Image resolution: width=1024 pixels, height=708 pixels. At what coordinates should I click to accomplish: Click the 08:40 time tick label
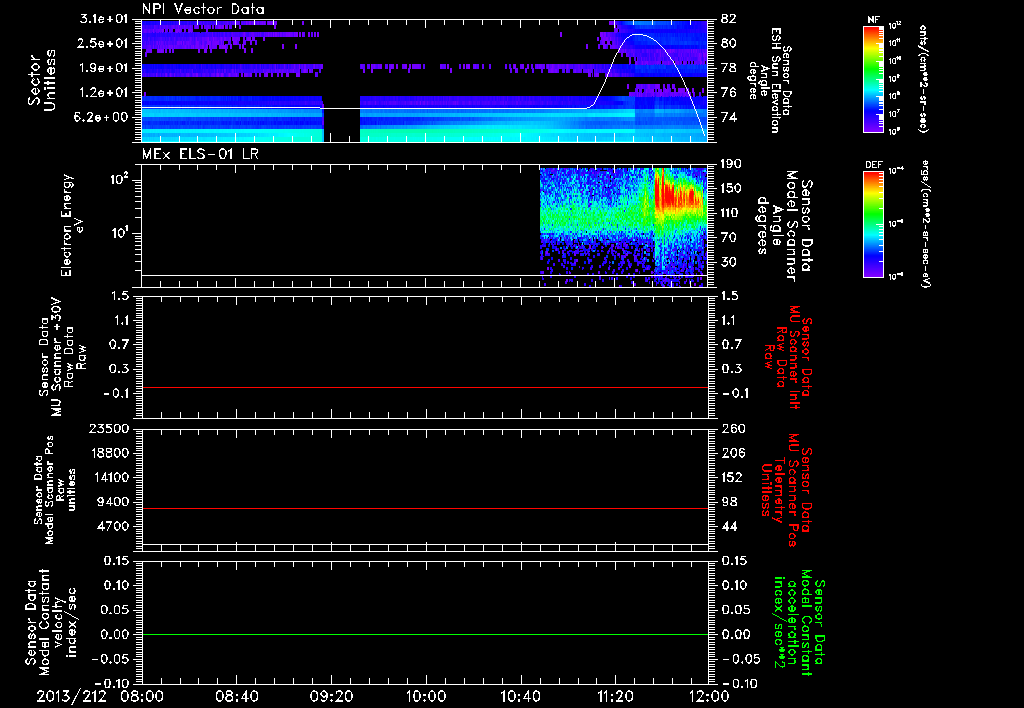click(x=236, y=696)
